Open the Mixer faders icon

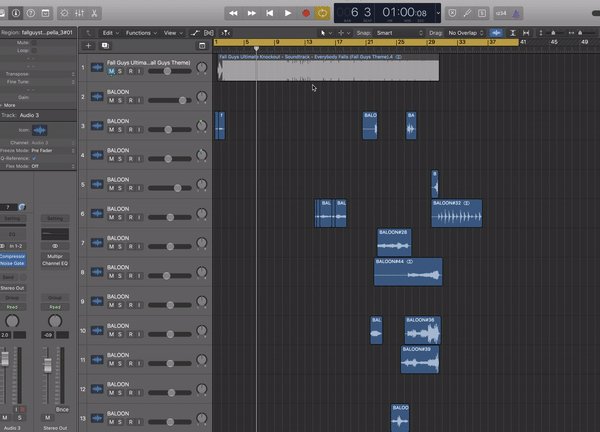pos(79,13)
